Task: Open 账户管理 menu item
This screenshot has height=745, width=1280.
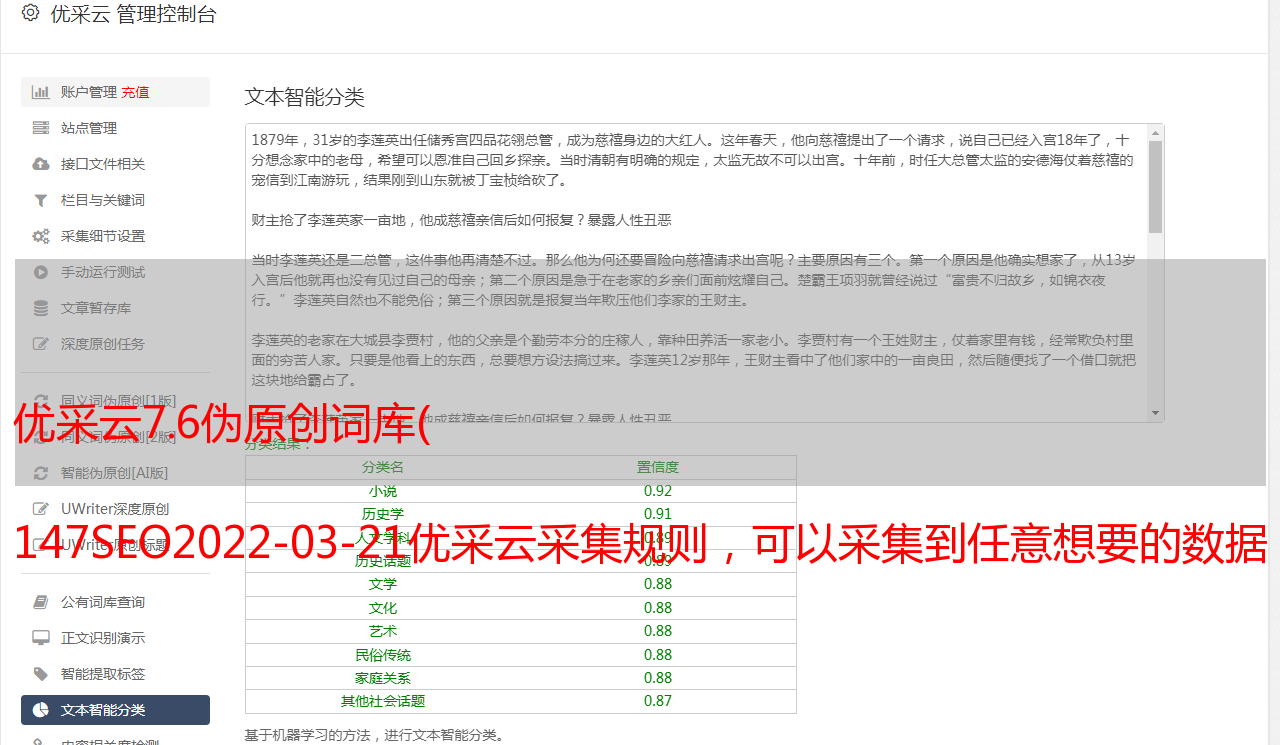Action: [x=115, y=92]
